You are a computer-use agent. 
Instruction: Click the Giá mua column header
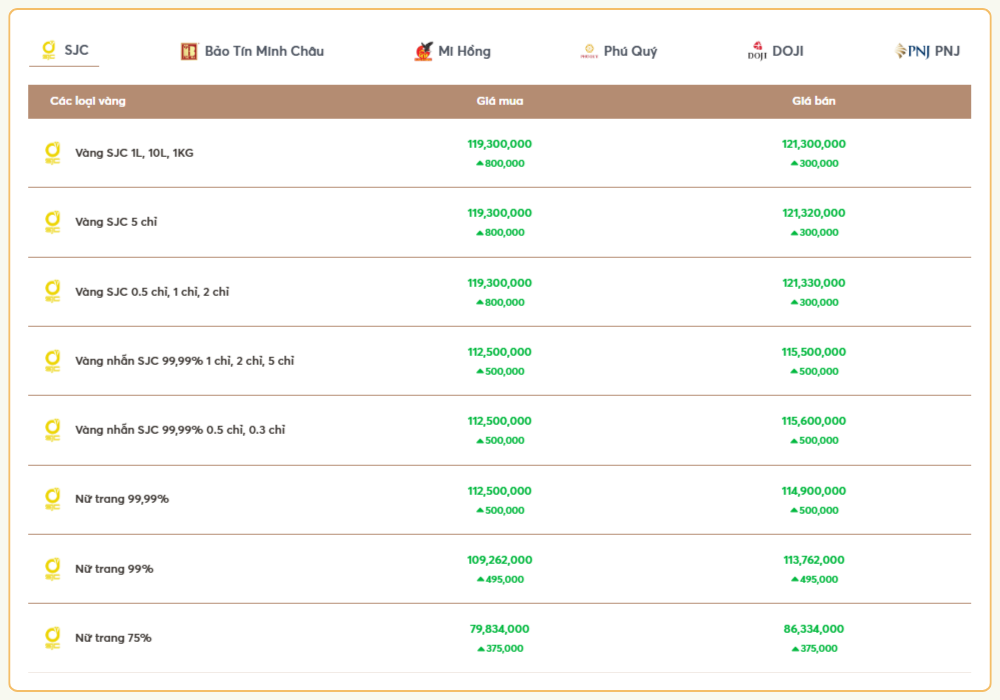pyautogui.click(x=499, y=101)
